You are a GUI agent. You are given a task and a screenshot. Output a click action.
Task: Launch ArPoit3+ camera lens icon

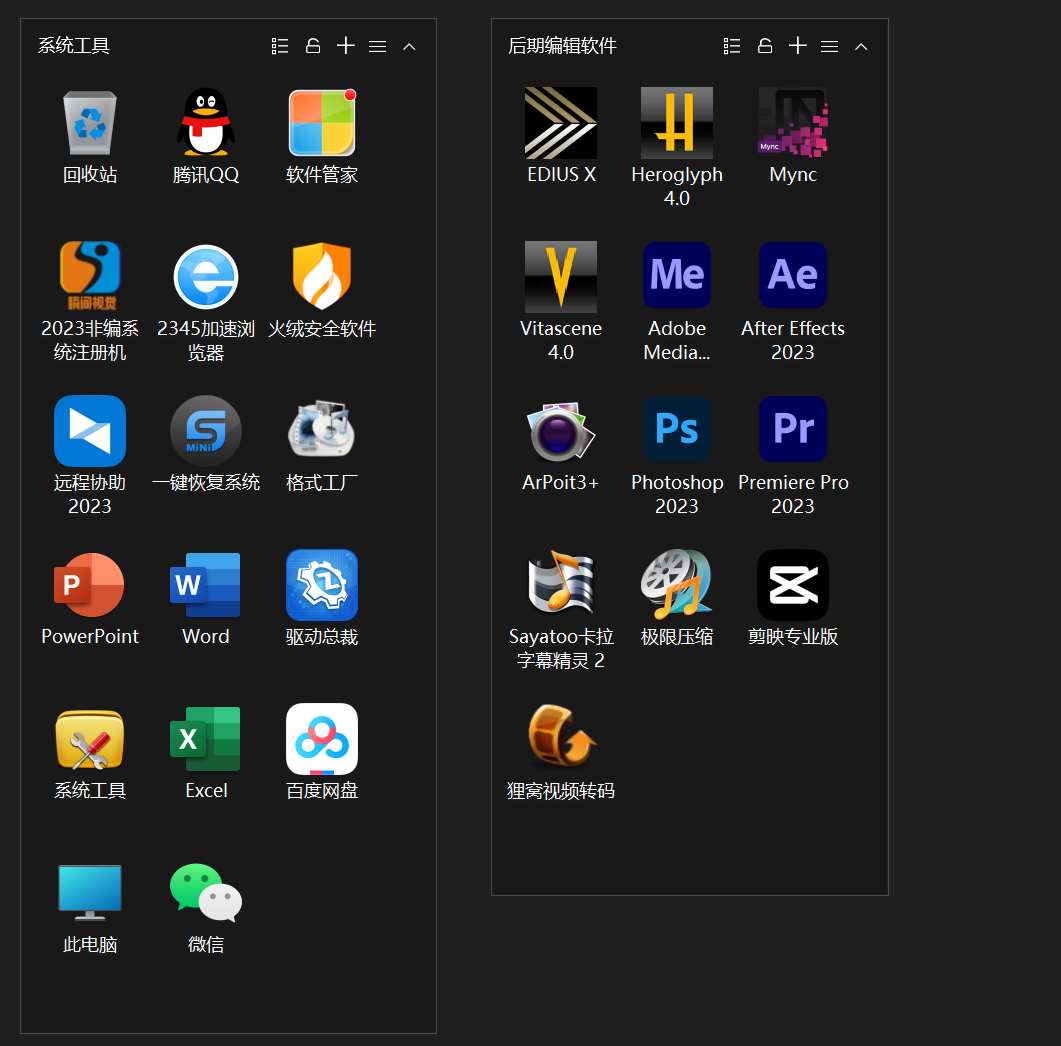click(x=561, y=431)
